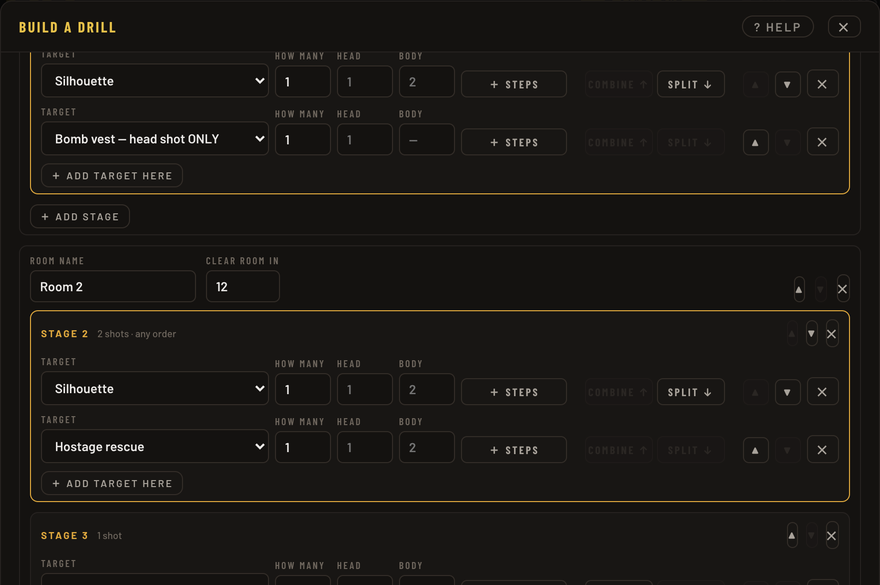
Task: Click Head field for Stage 2 Silhouette
Action: pyautogui.click(x=365, y=390)
